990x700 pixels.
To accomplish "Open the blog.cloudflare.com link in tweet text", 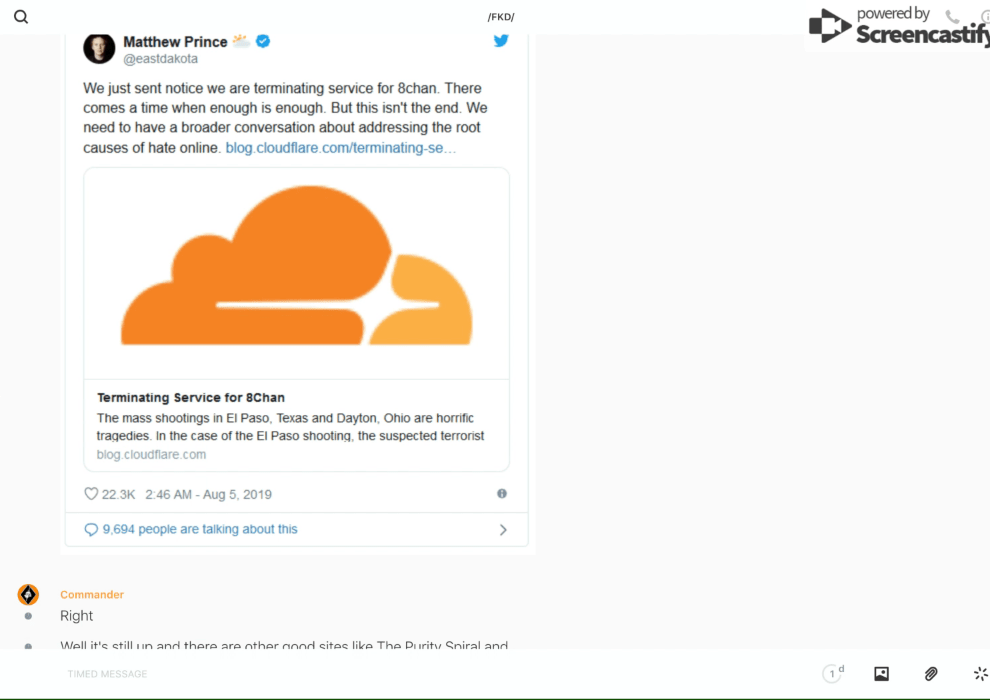I will pyautogui.click(x=340, y=148).
